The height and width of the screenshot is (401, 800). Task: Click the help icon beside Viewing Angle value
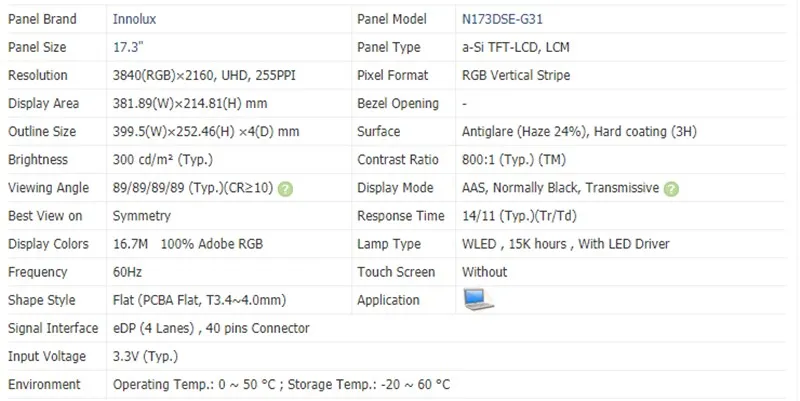[x=286, y=188]
